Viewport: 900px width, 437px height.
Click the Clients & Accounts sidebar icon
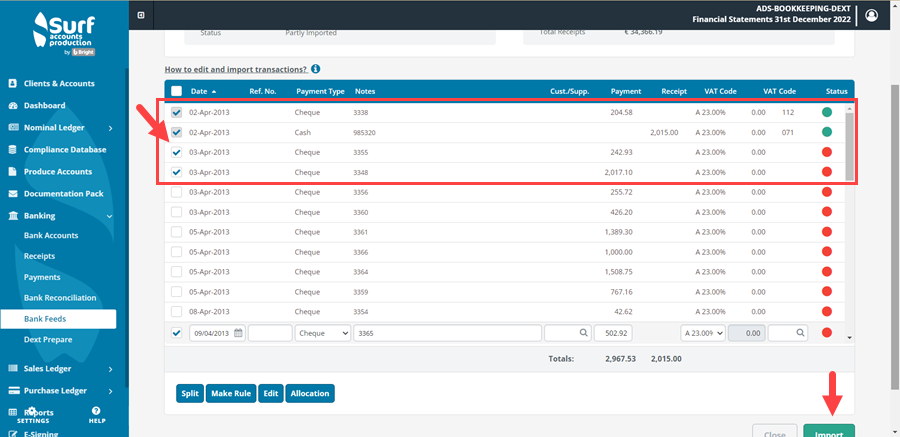pos(13,83)
